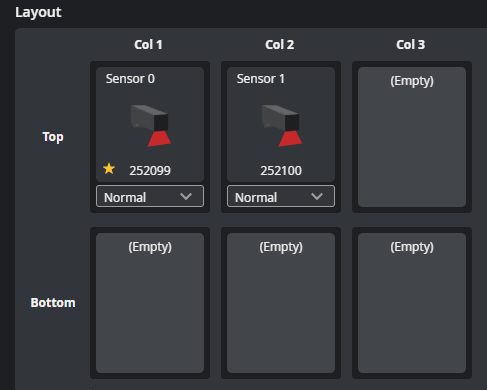The width and height of the screenshot is (487, 390).
Task: Select the empty Bottom slot in Col 3
Action: [x=412, y=303]
